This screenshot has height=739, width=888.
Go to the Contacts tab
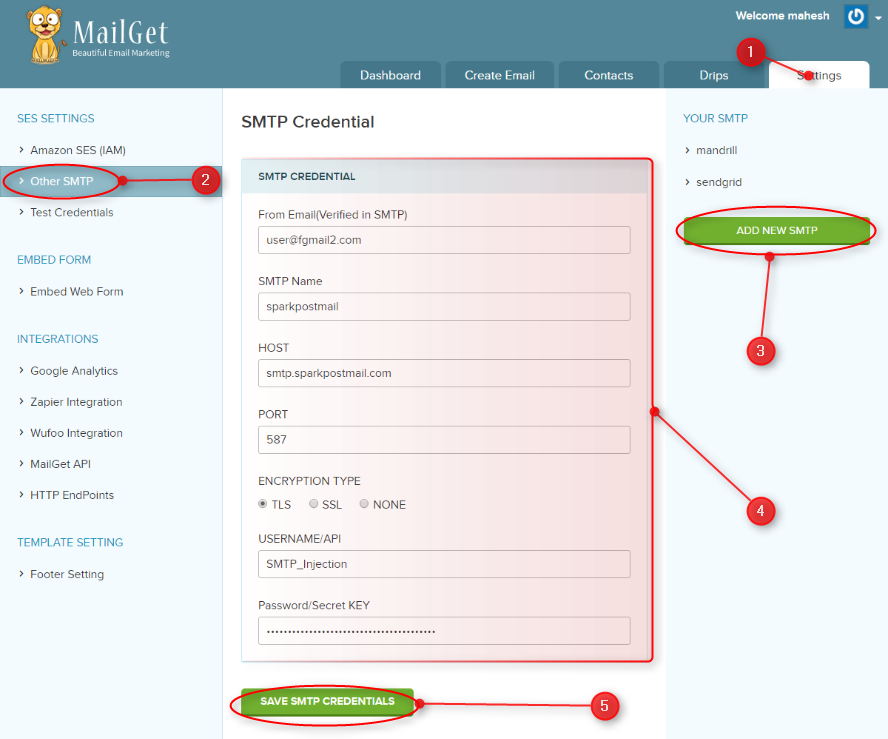pyautogui.click(x=609, y=75)
